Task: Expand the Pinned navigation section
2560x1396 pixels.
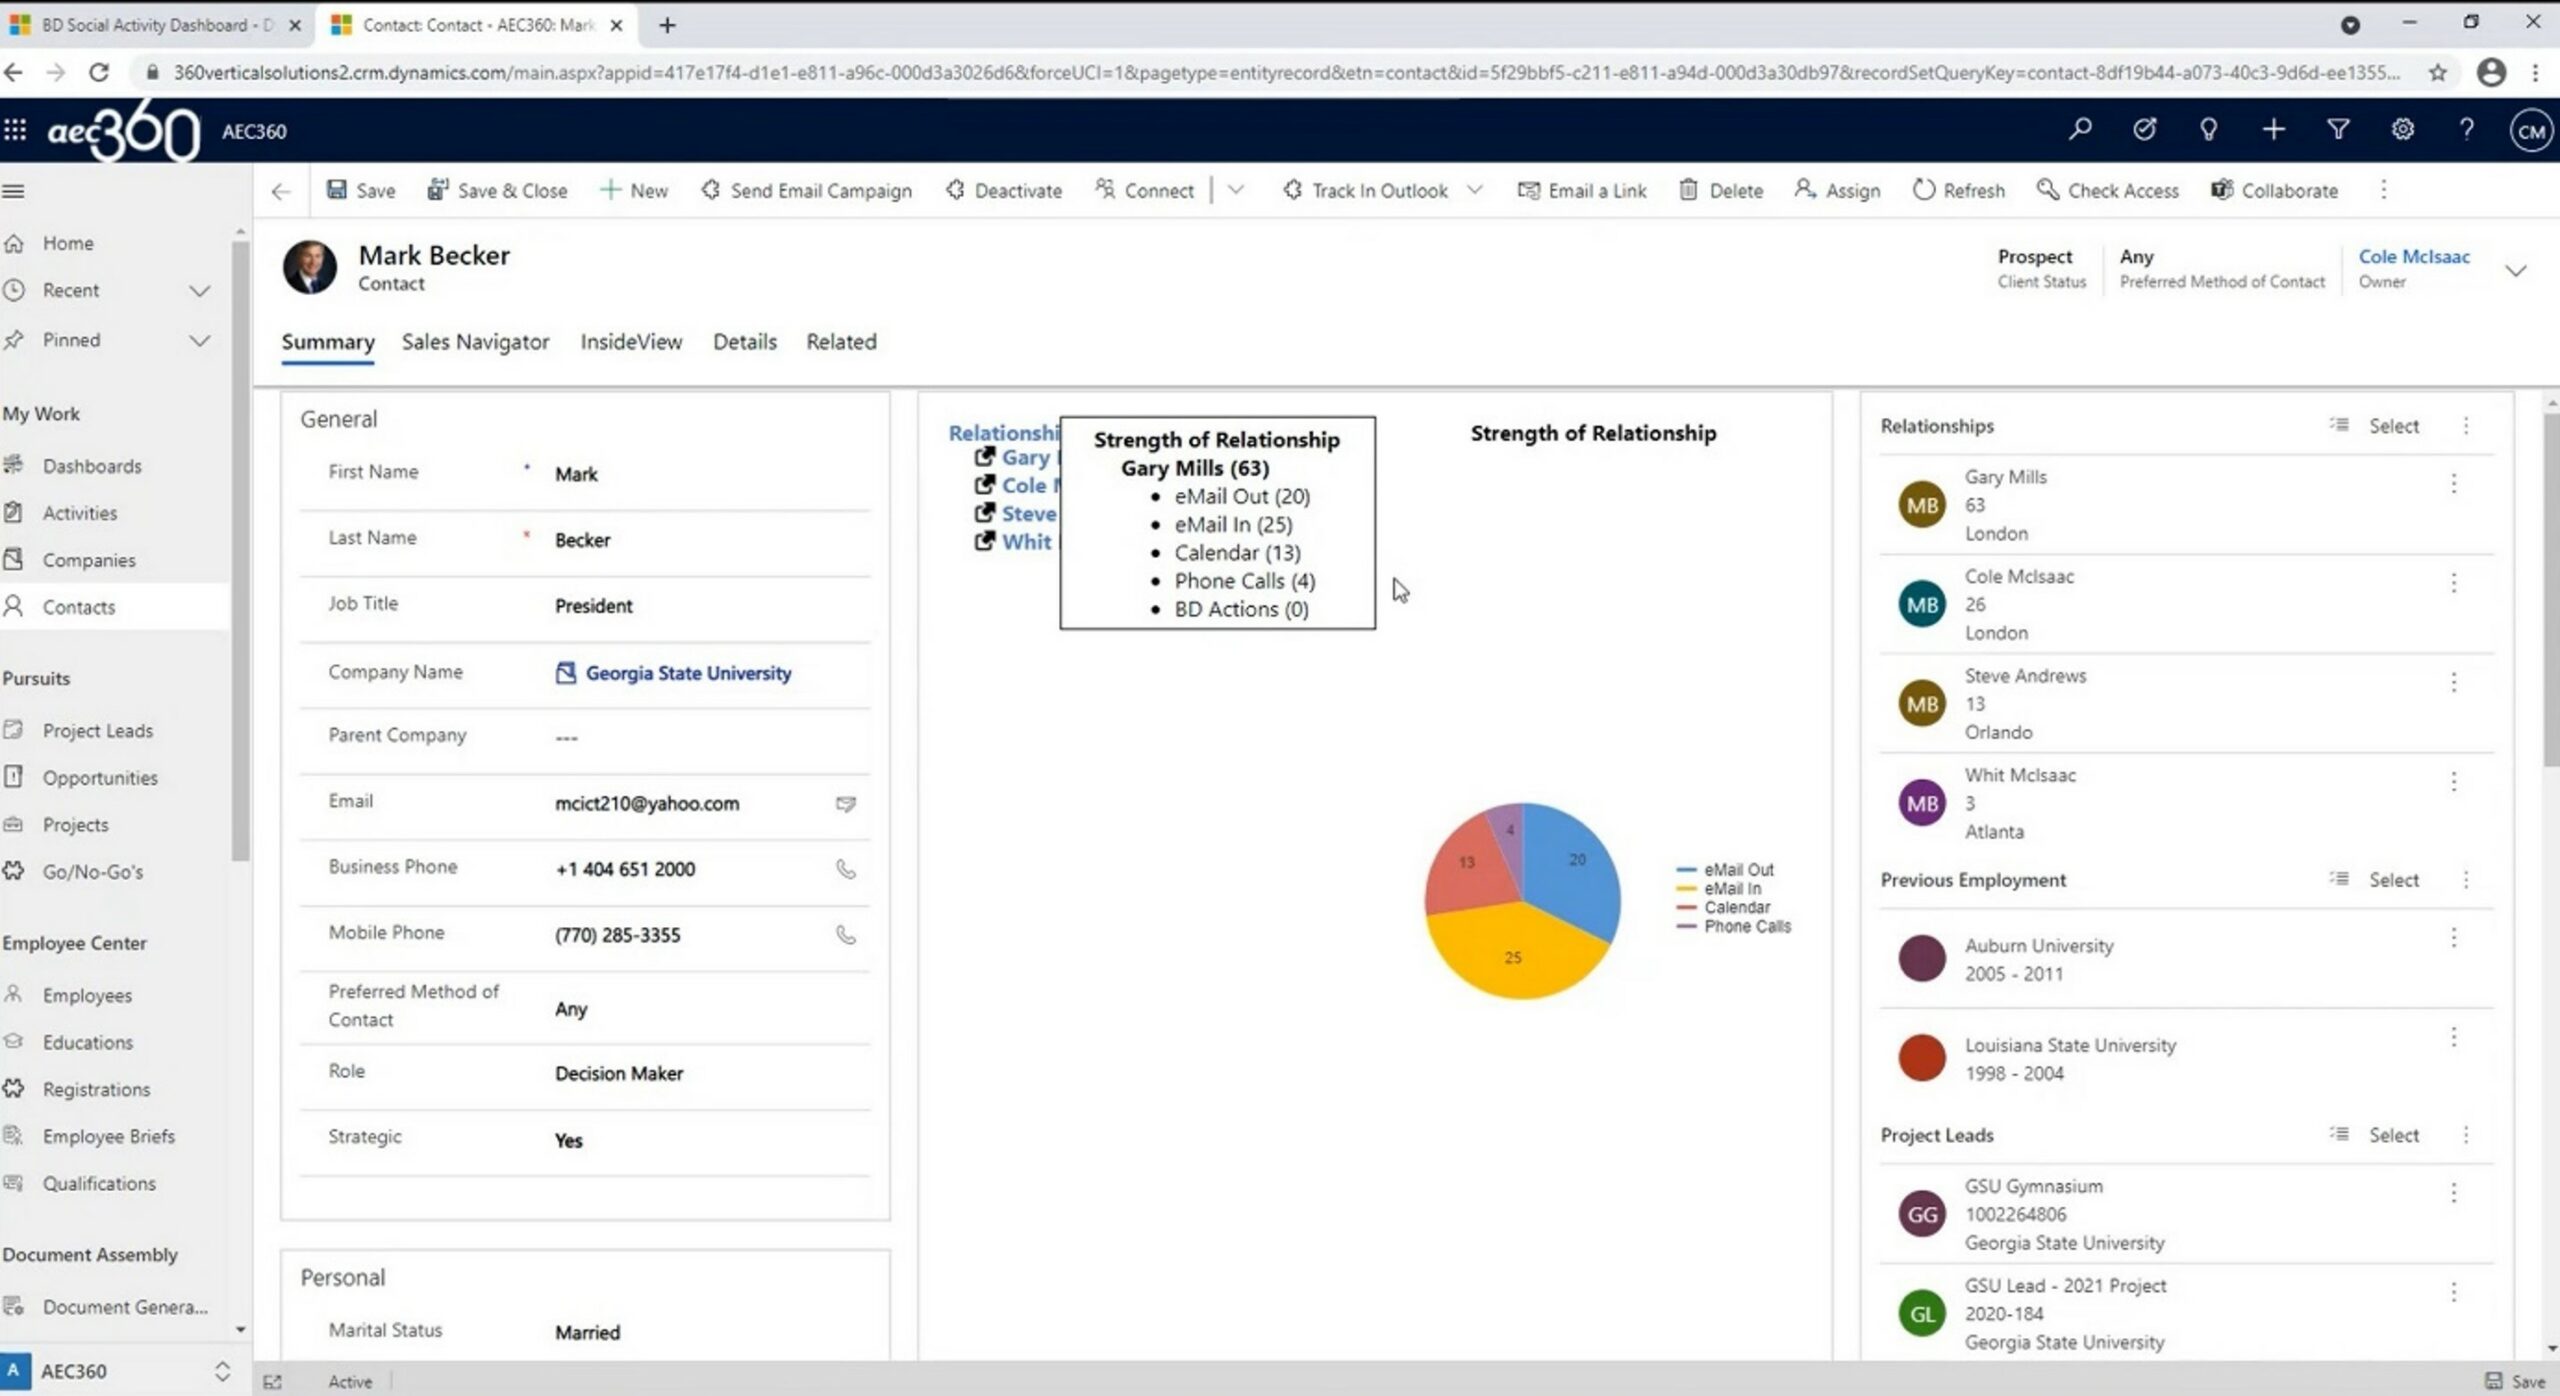Action: [199, 341]
